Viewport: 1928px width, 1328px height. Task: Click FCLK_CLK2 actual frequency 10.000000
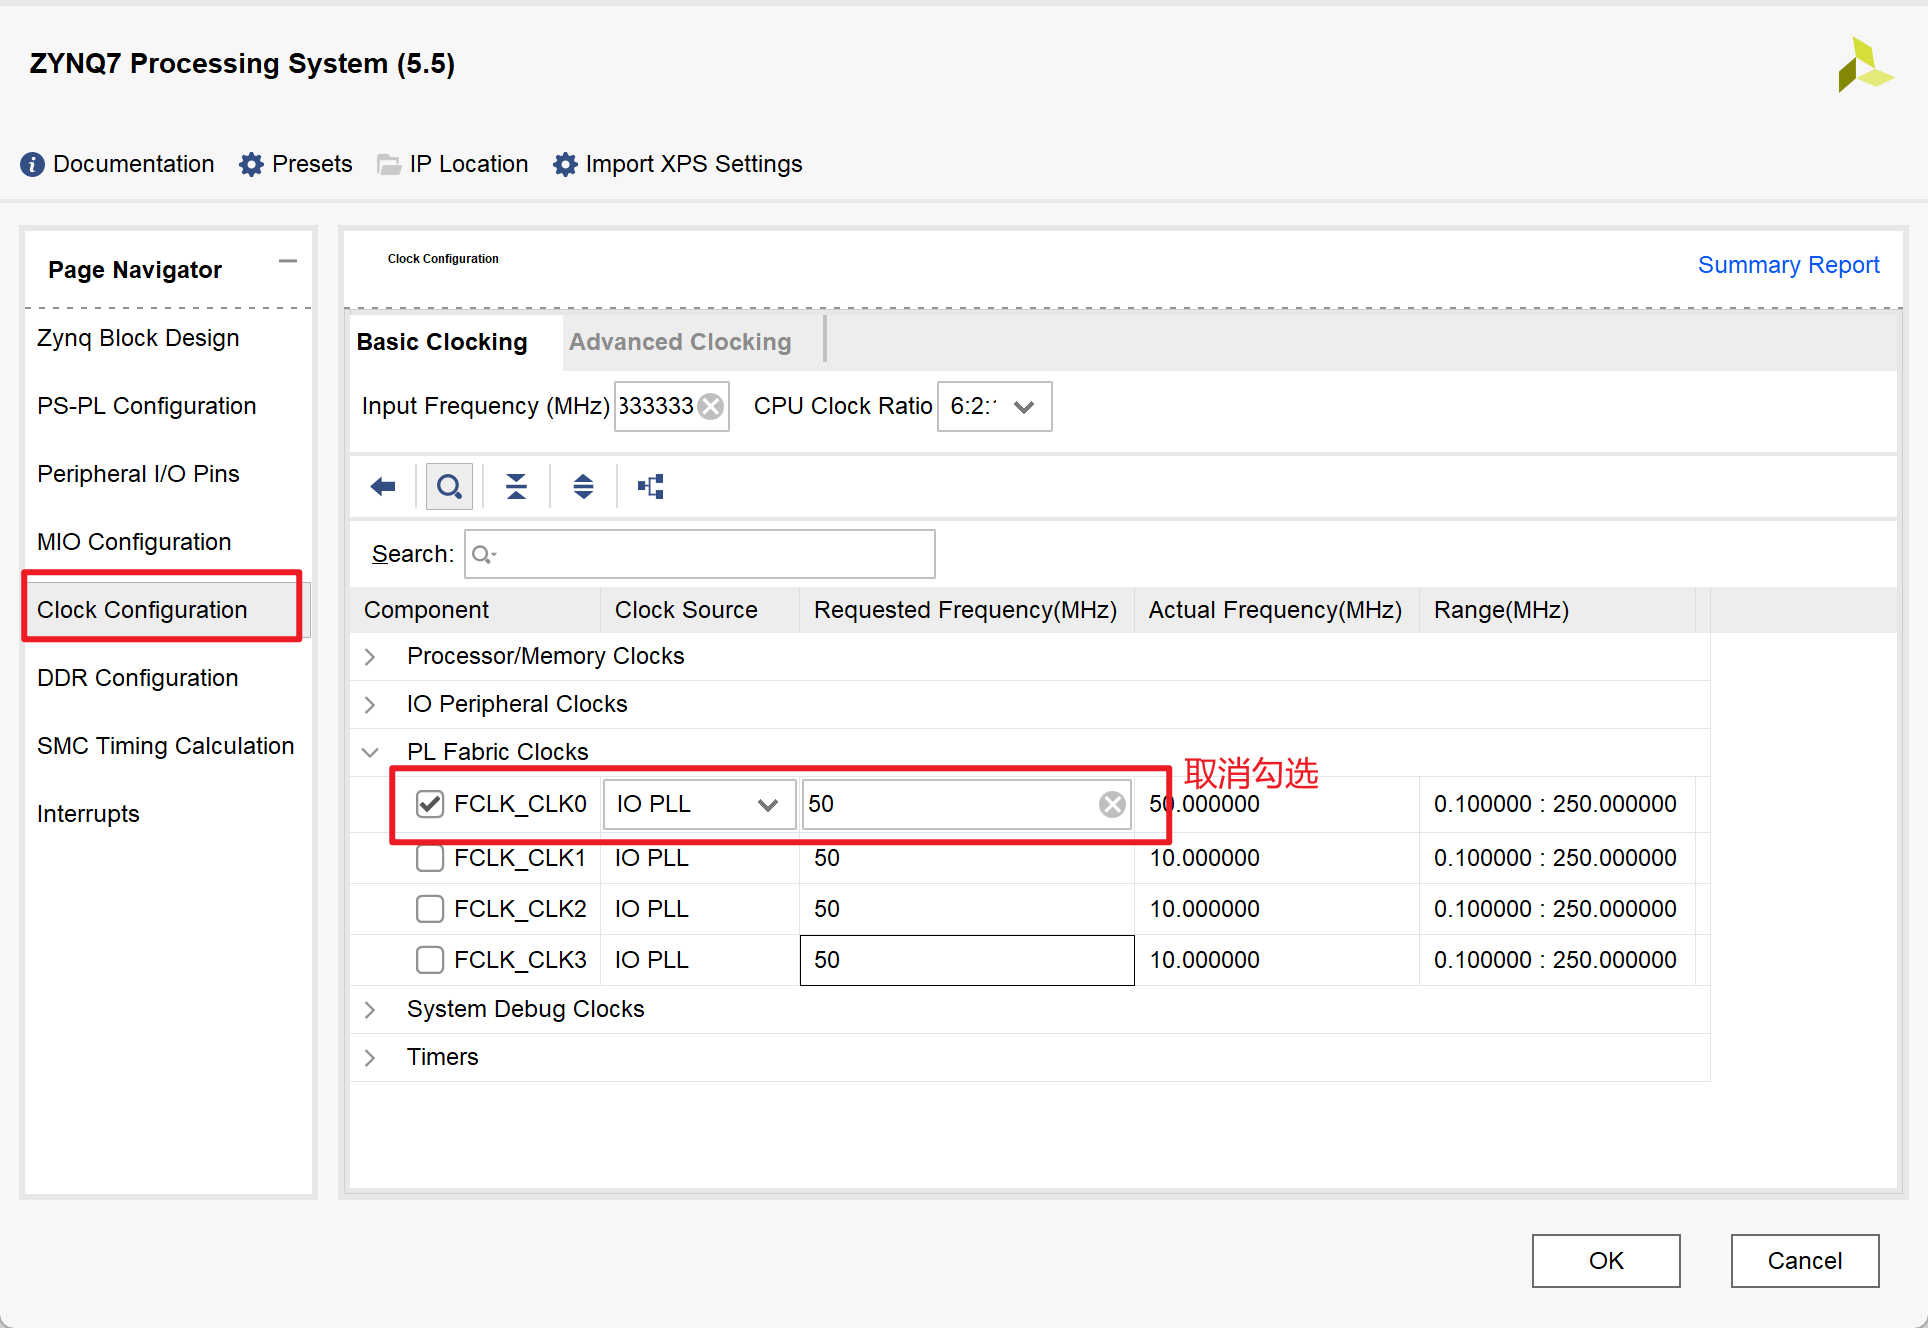(x=1204, y=909)
